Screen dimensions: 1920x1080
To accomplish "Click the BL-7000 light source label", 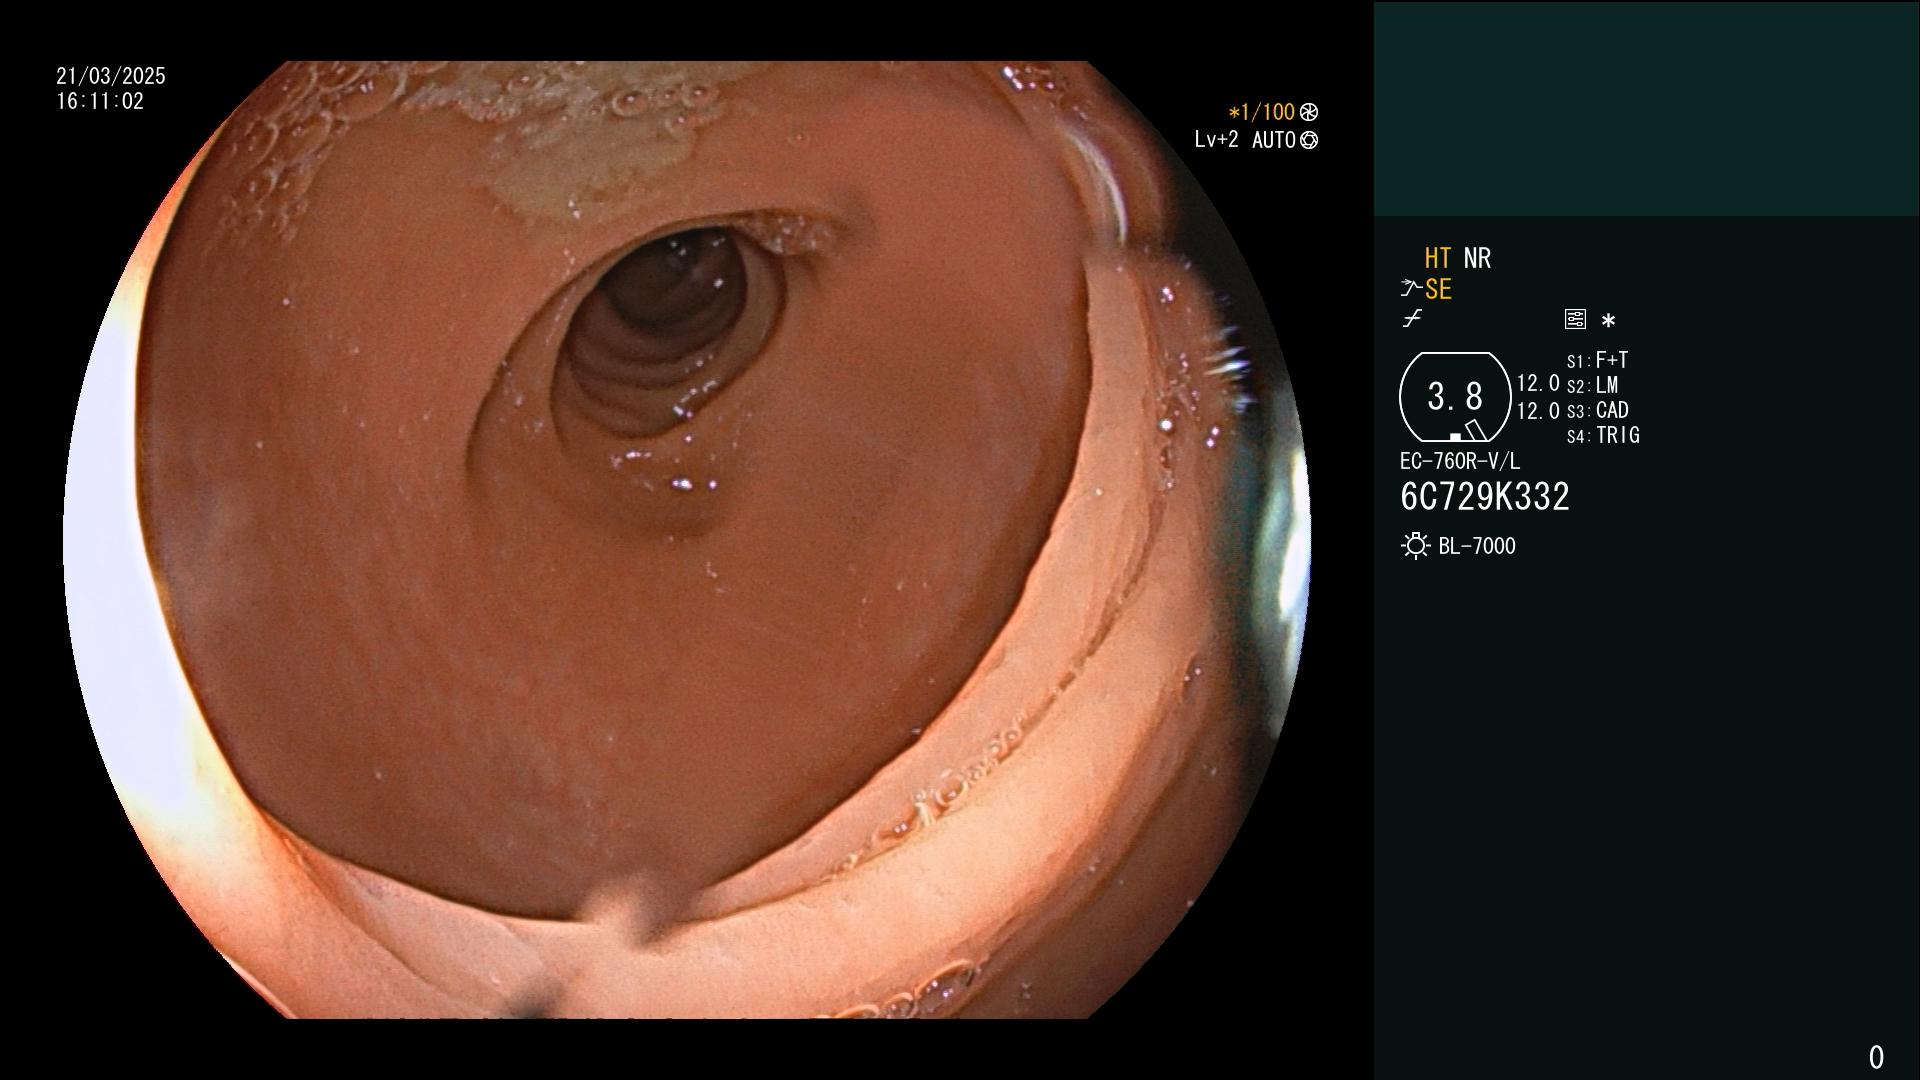I will [1477, 546].
